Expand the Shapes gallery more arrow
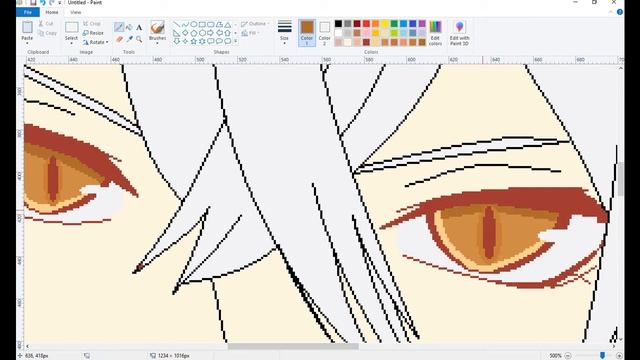 236,41
